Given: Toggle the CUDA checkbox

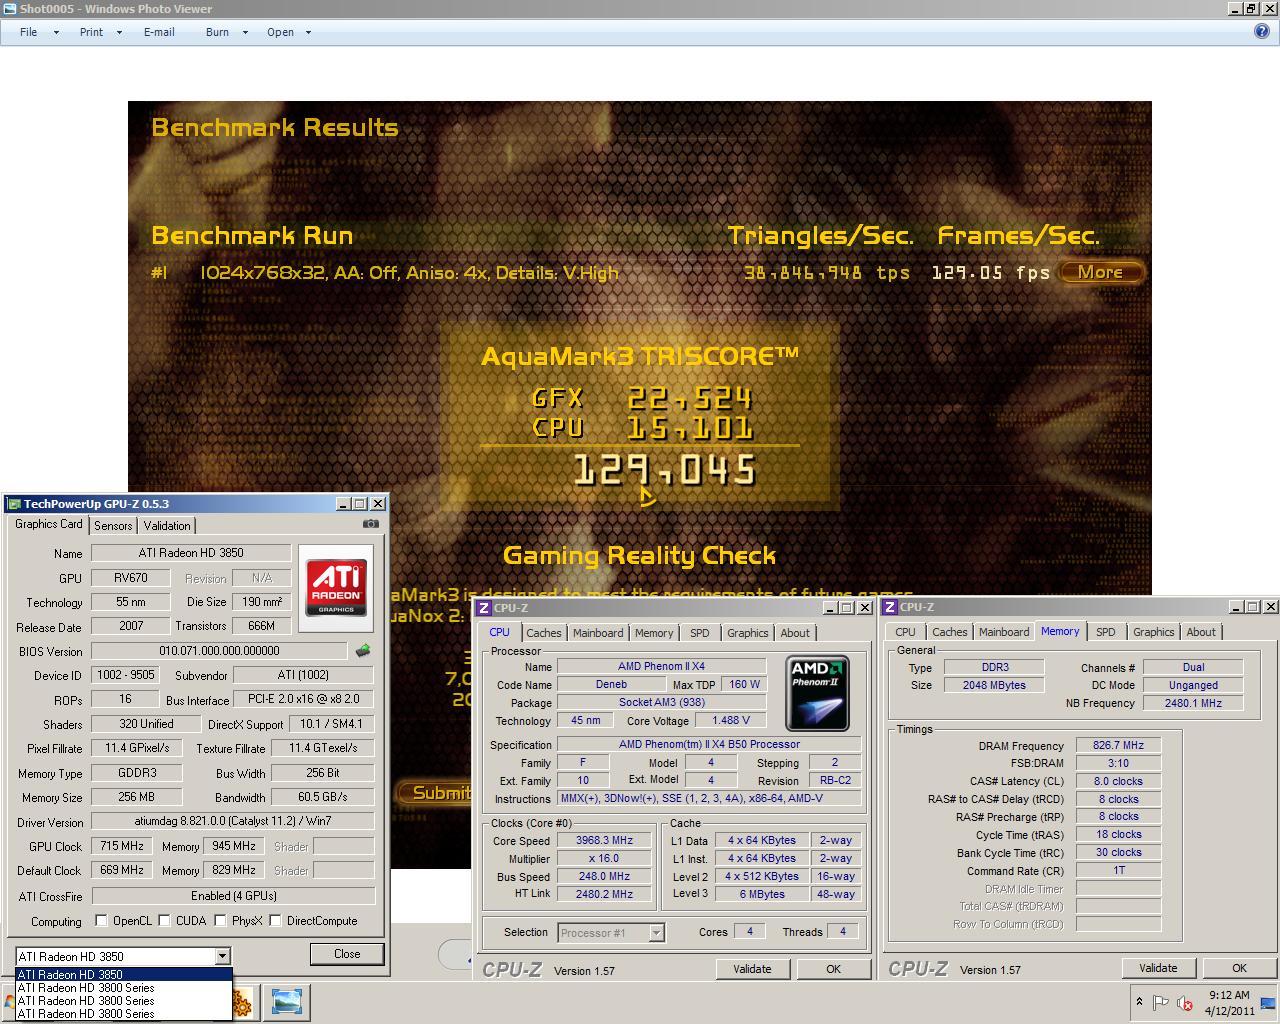Looking at the screenshot, I should (x=165, y=921).
